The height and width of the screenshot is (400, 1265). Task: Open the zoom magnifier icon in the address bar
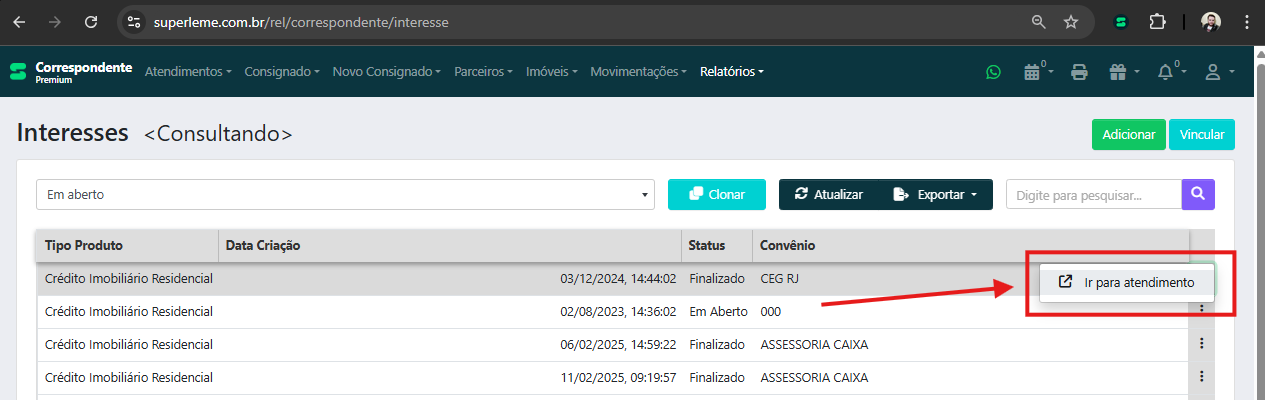pos(1039,21)
